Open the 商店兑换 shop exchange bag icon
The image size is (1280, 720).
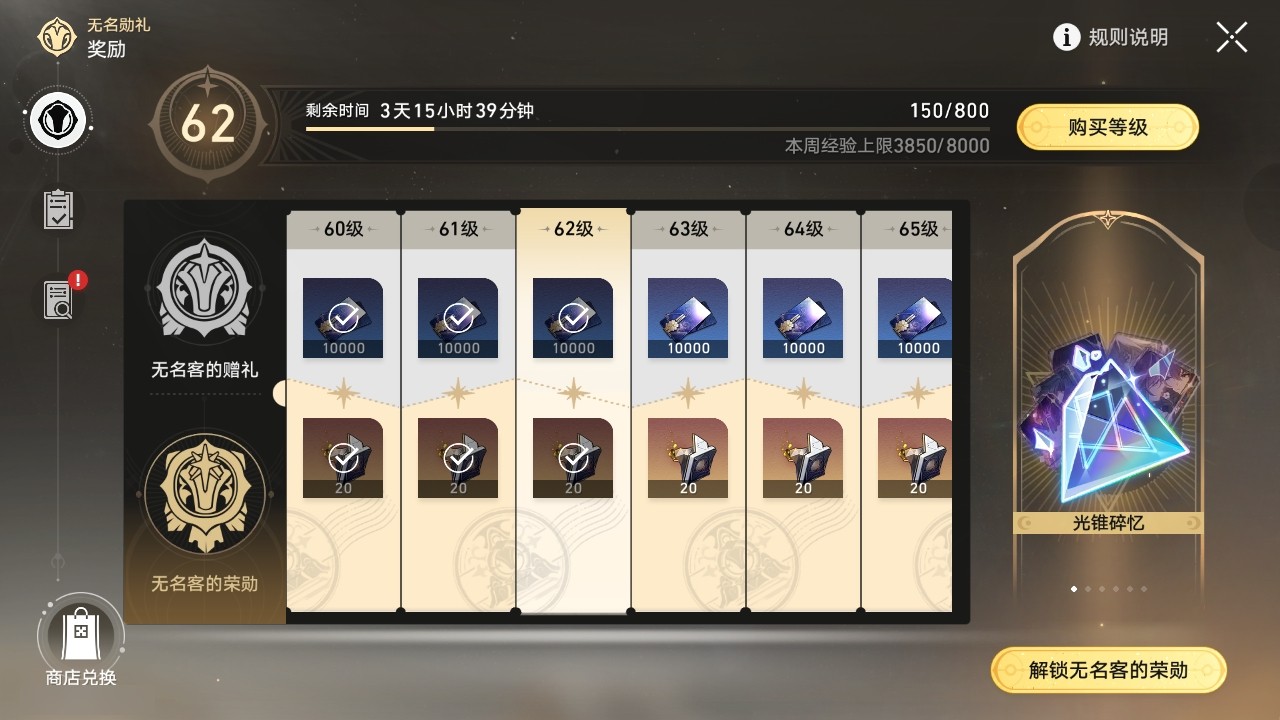(80, 634)
